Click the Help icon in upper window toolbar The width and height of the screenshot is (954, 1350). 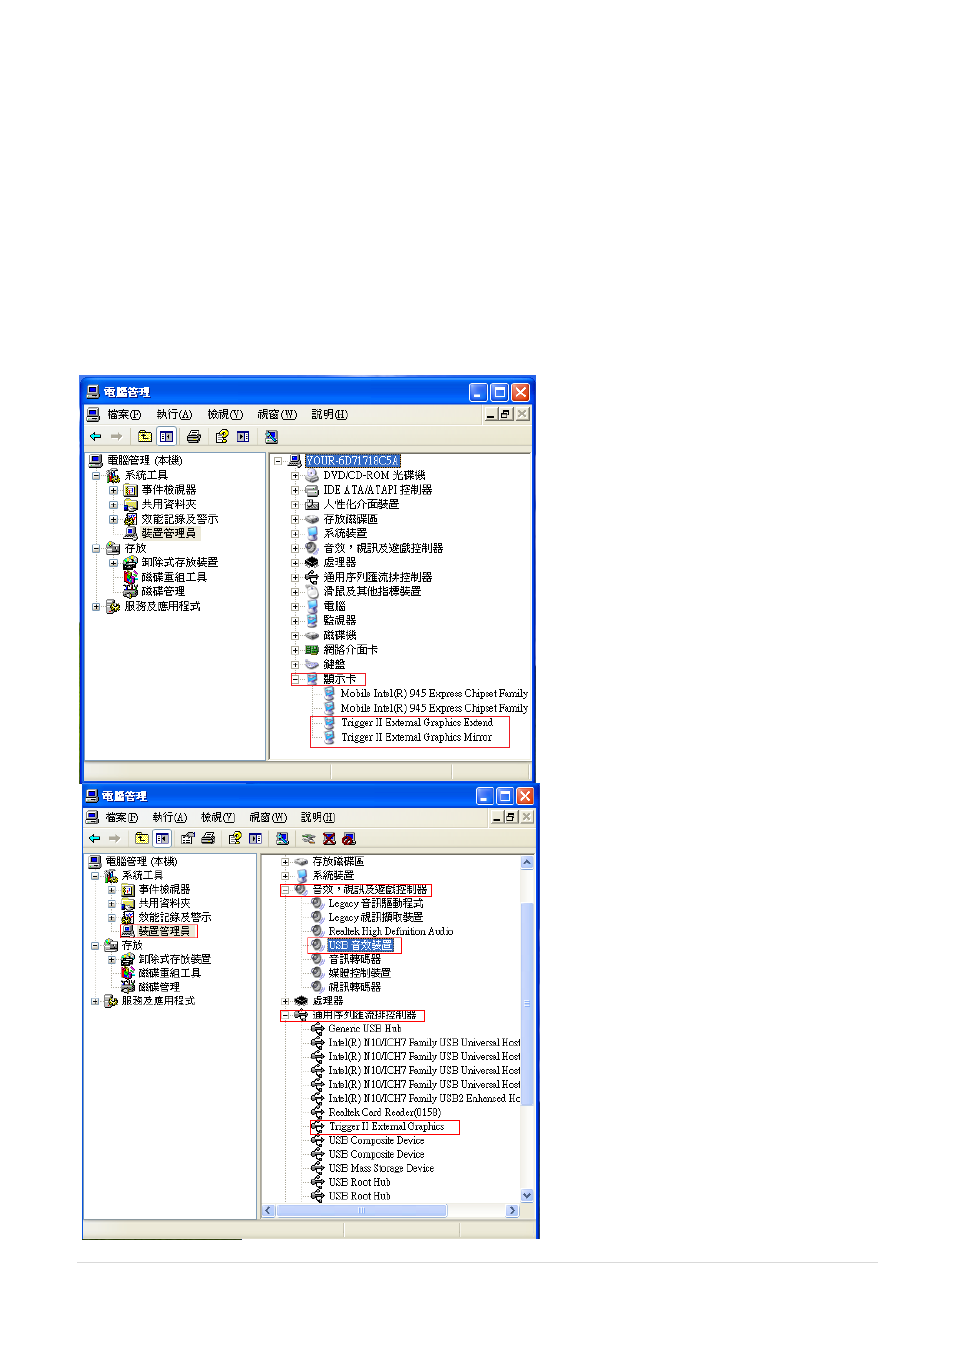tap(222, 436)
